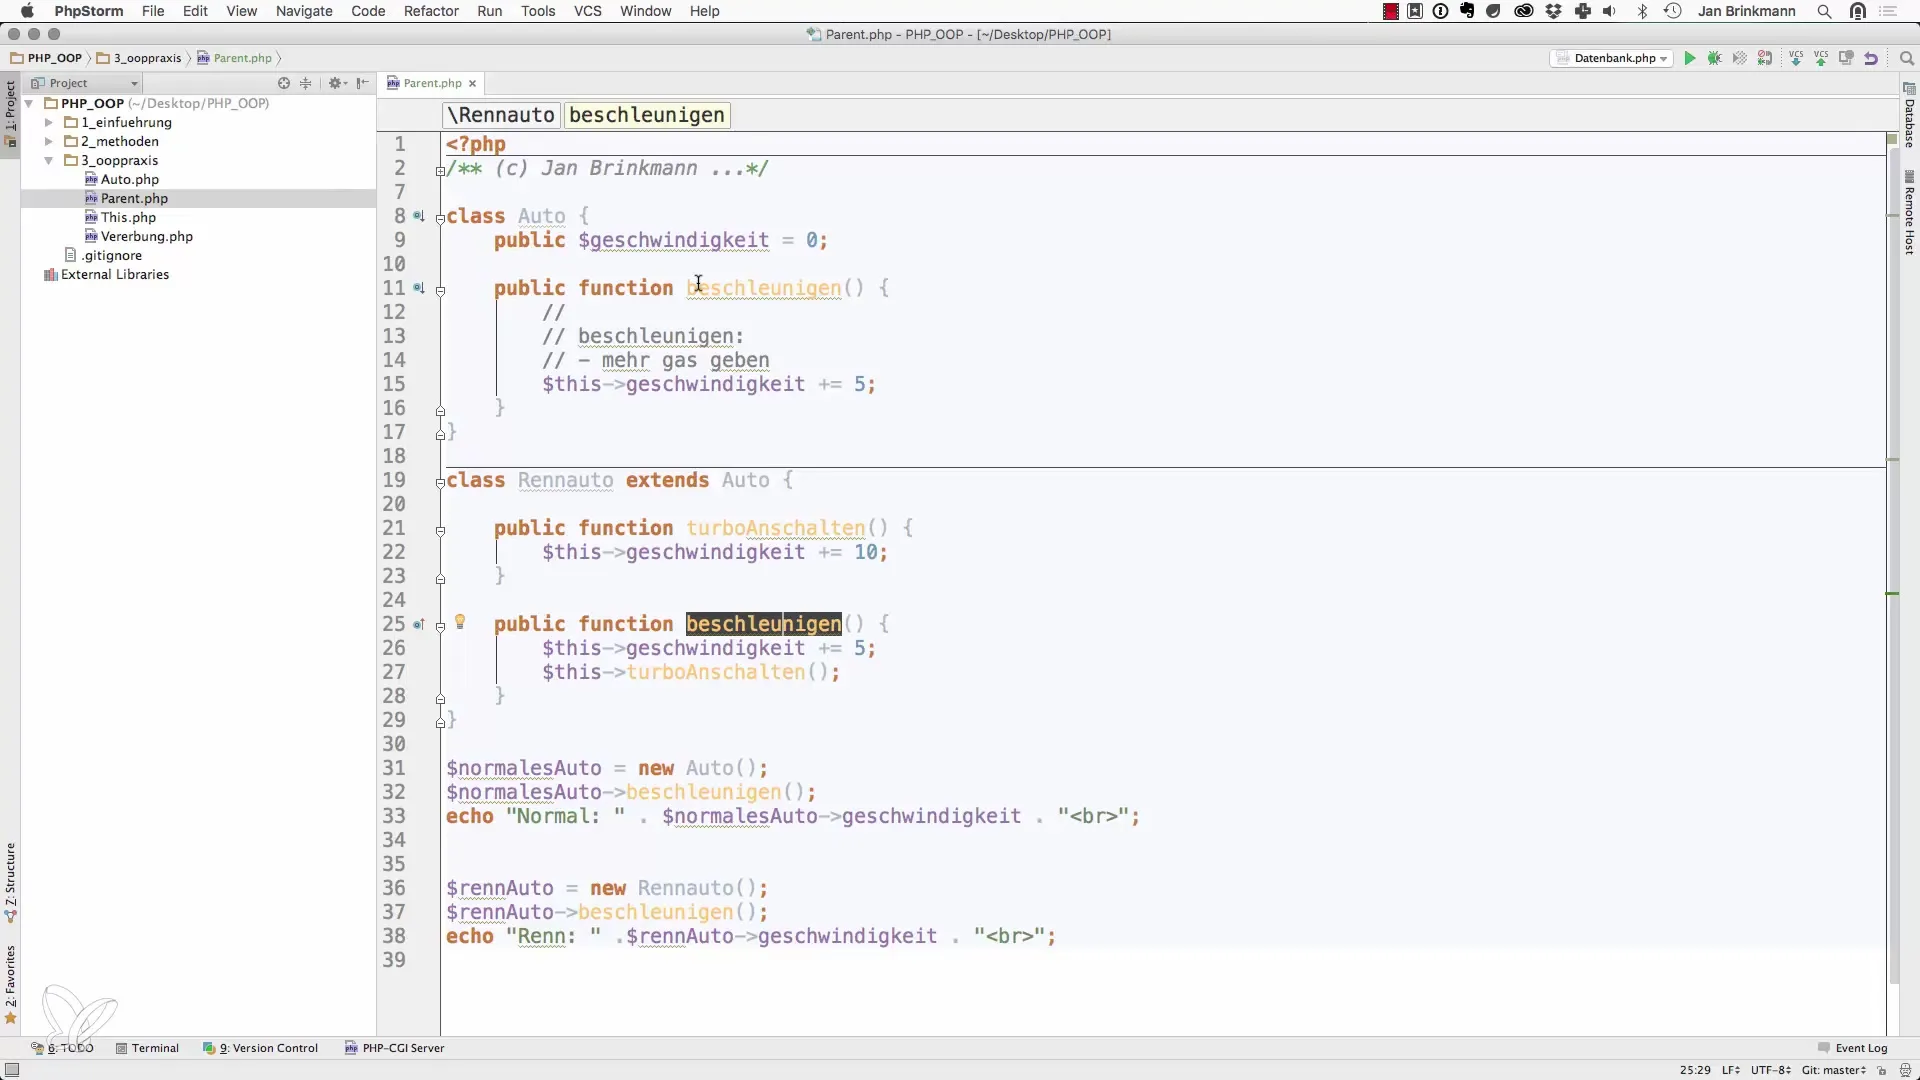Toggle the Structure side tab
This screenshot has width=1920, height=1080.
point(10,882)
